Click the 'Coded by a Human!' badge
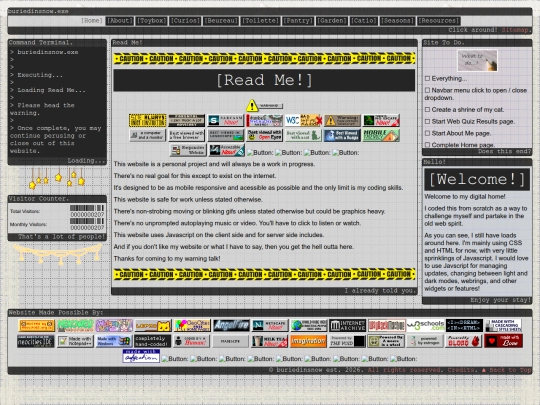Image resolution: width=540 pixels, height=405 pixels. (191, 341)
